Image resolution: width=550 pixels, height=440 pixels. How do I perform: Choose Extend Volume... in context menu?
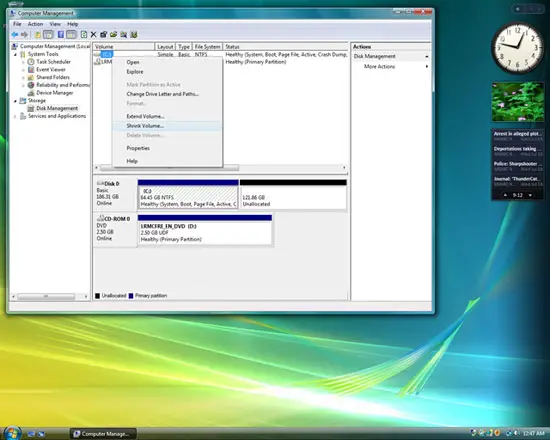point(167,116)
